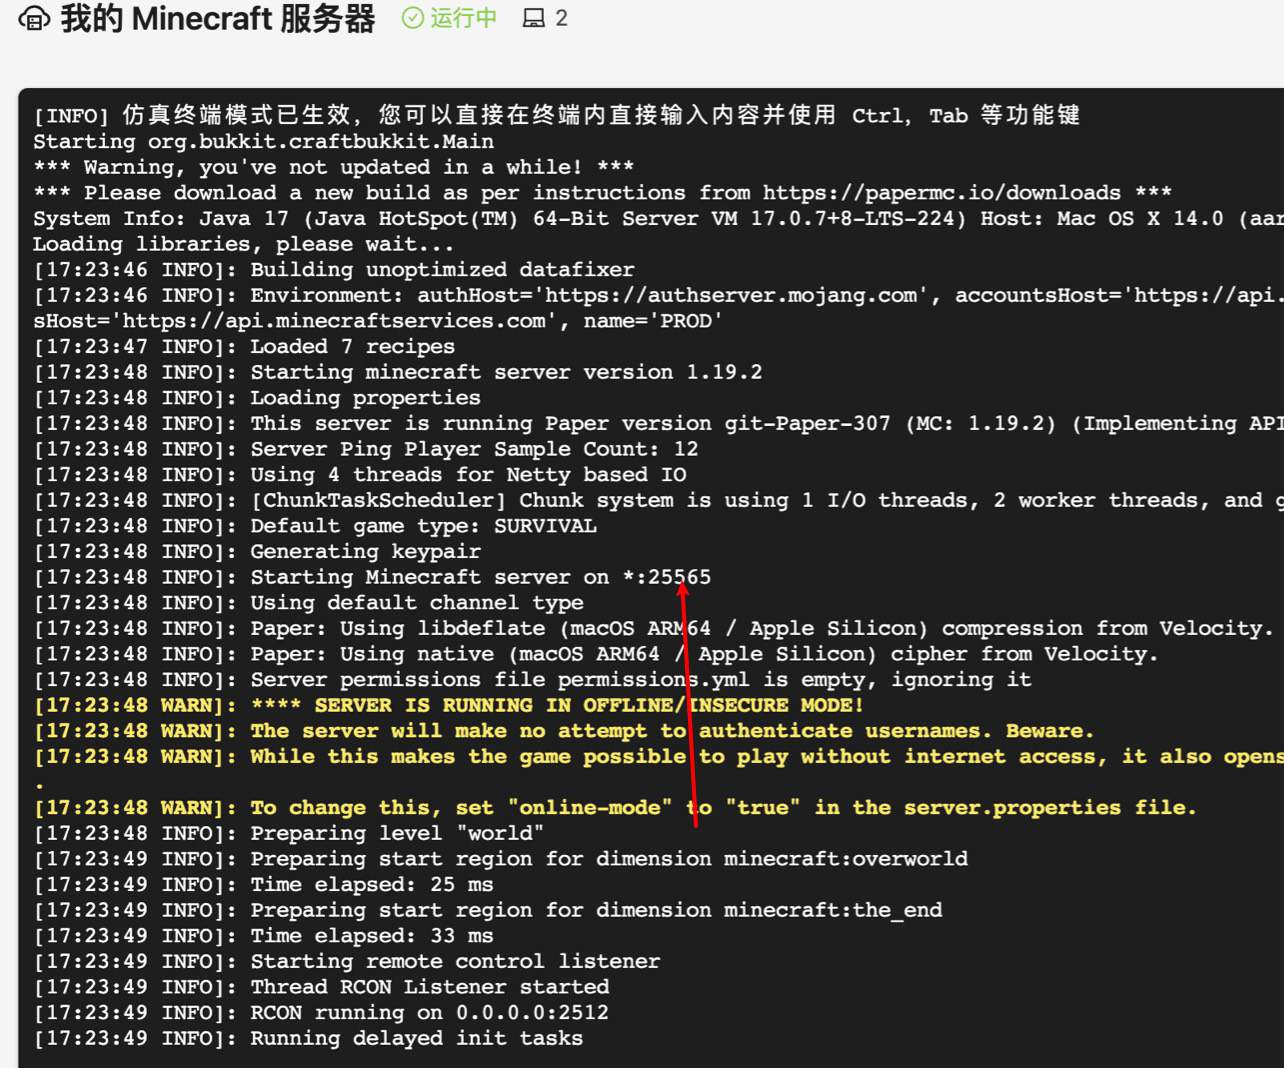The height and width of the screenshot is (1068, 1284).
Task: Click the "Starting org.bukkit.craftbukkit.Main" line
Action: tap(263, 141)
